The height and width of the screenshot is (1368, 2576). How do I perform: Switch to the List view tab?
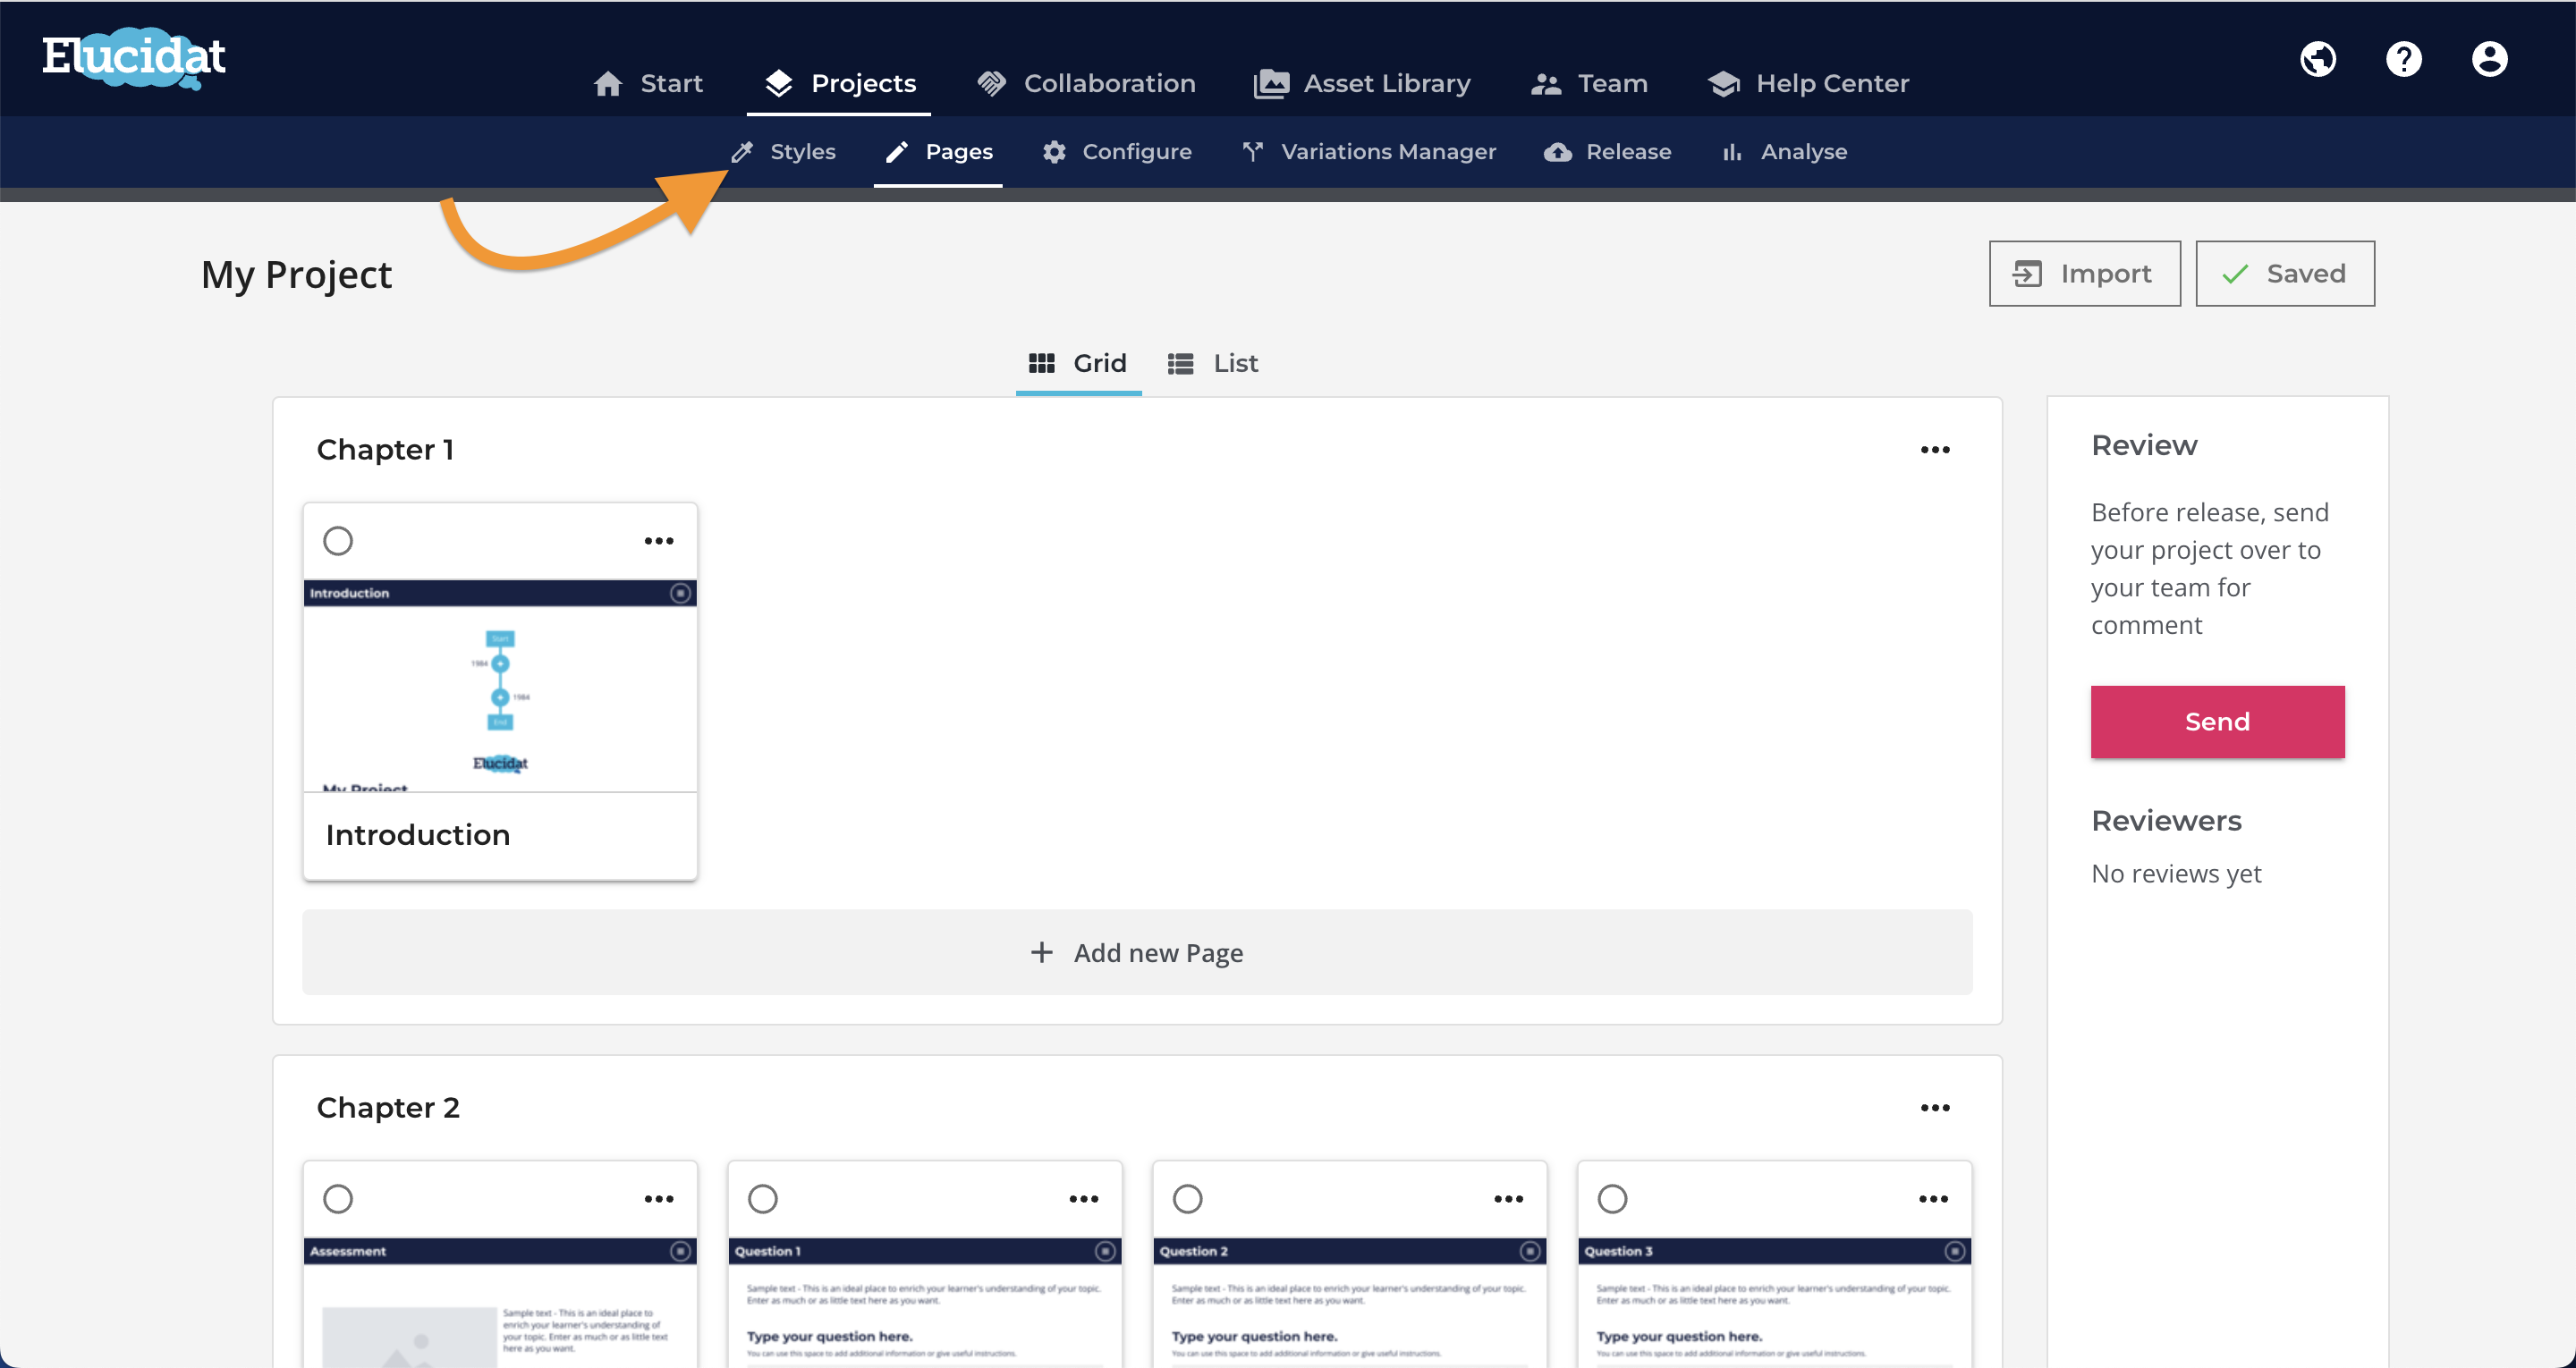click(x=1213, y=363)
